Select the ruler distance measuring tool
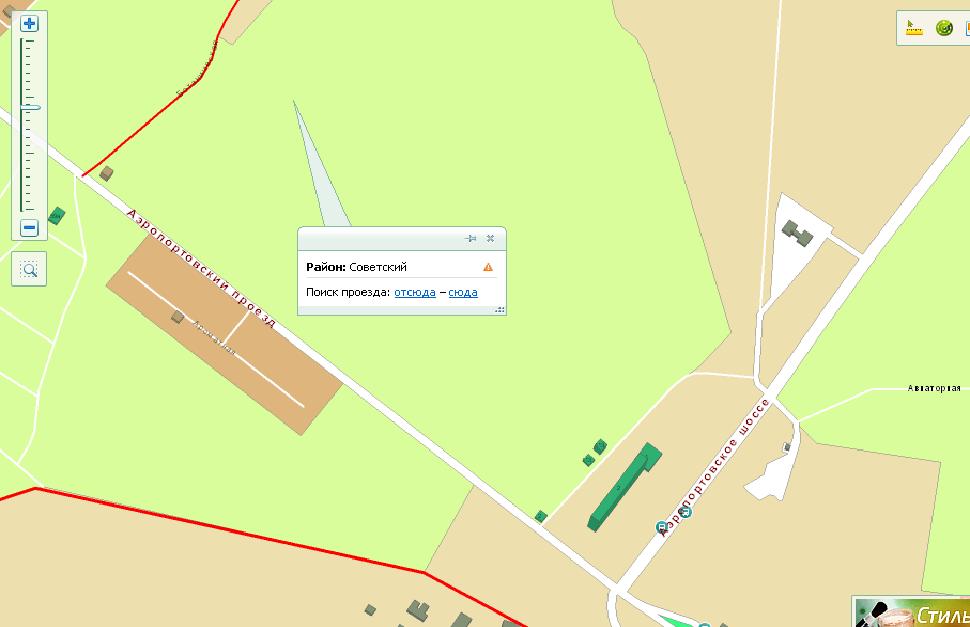 (x=914, y=28)
